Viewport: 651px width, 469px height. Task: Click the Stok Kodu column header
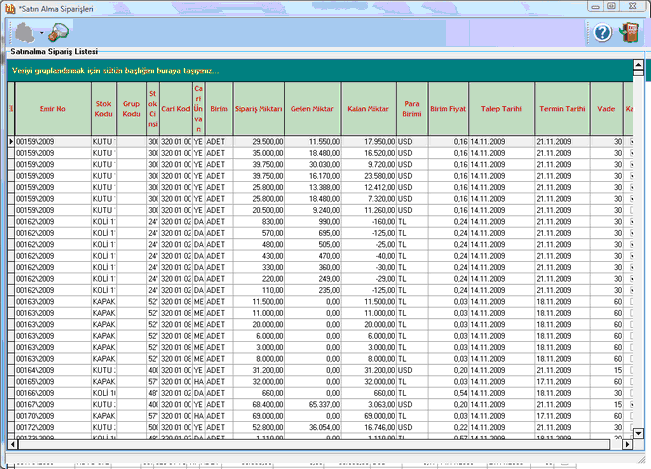click(104, 109)
